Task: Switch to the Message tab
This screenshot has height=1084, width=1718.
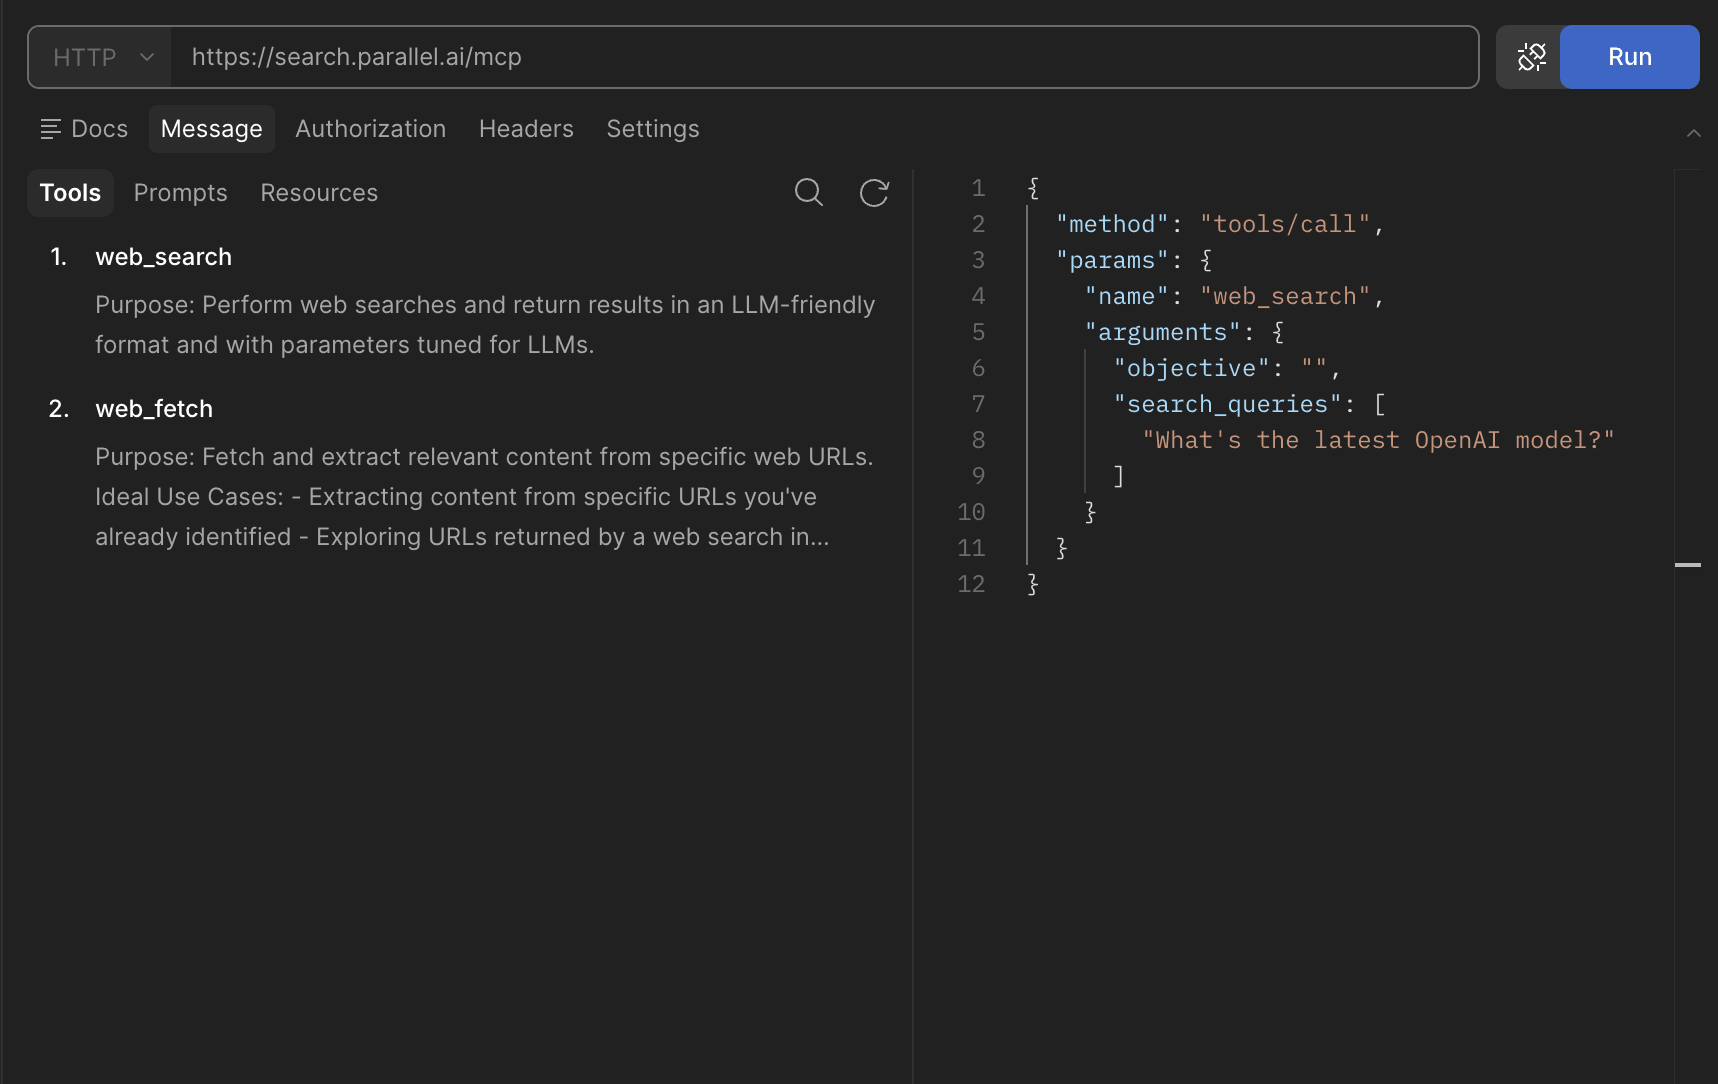Action: (x=212, y=129)
